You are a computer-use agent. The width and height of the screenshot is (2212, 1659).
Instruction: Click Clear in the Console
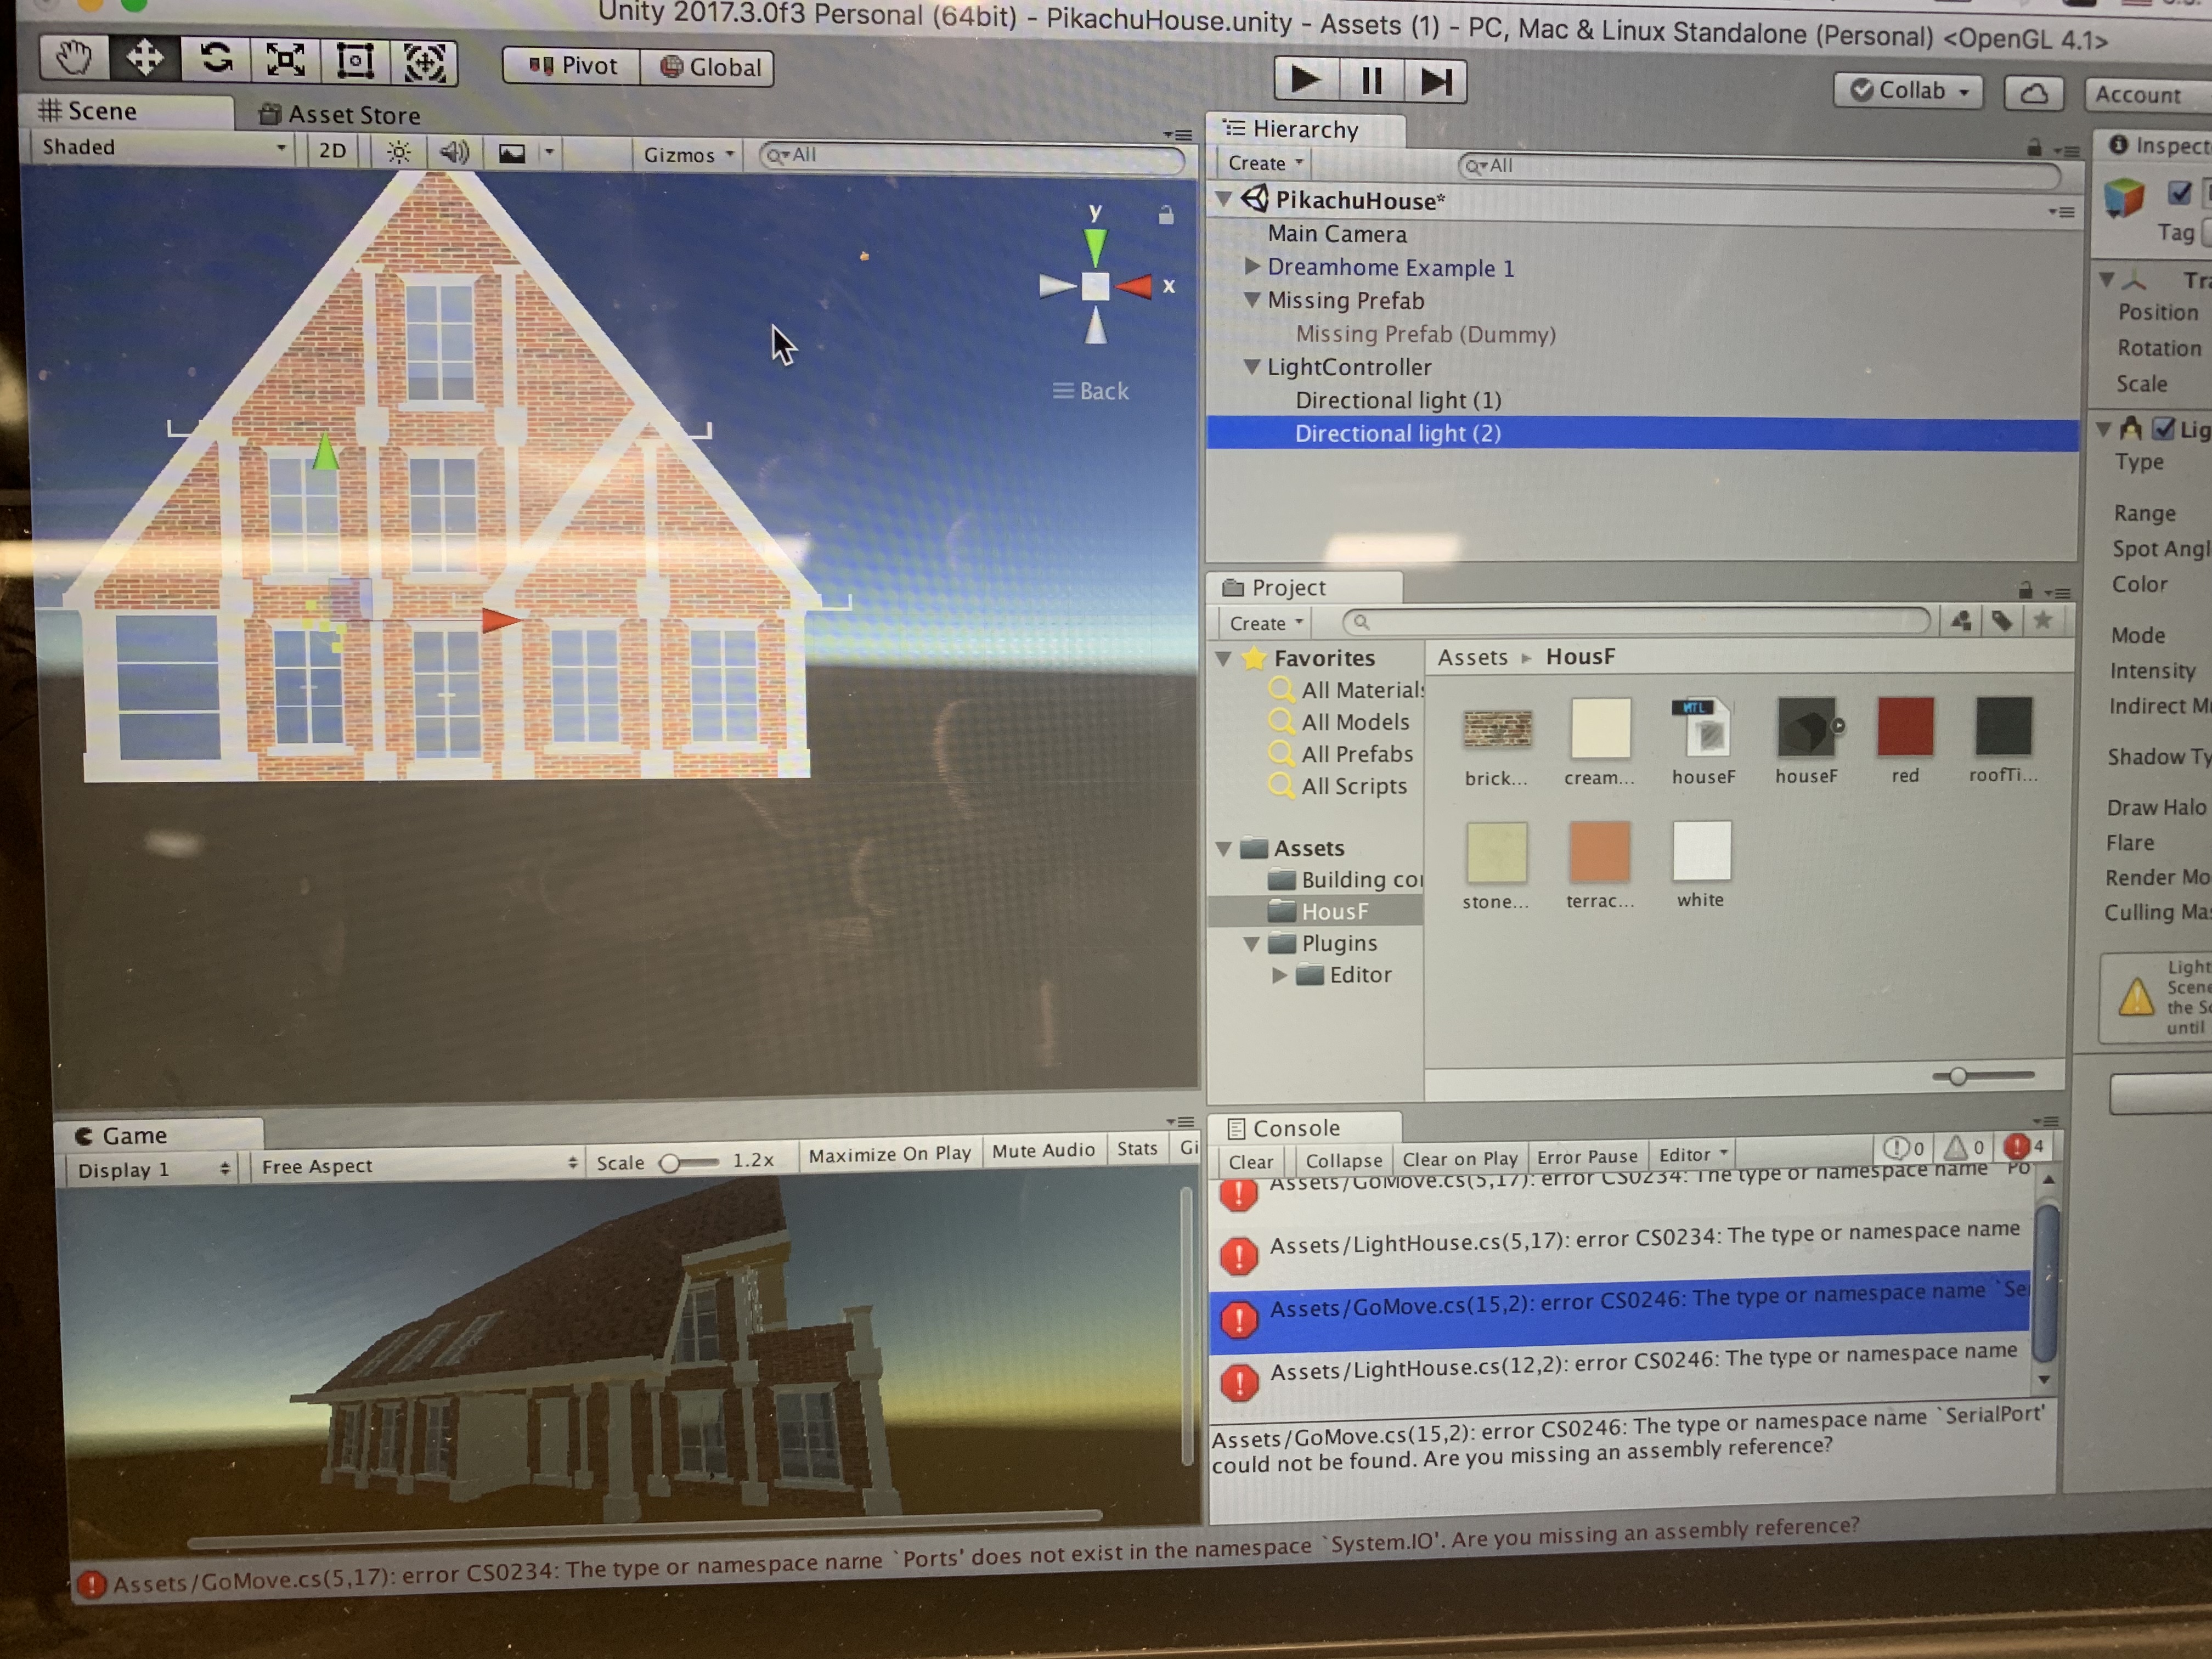click(1250, 1161)
